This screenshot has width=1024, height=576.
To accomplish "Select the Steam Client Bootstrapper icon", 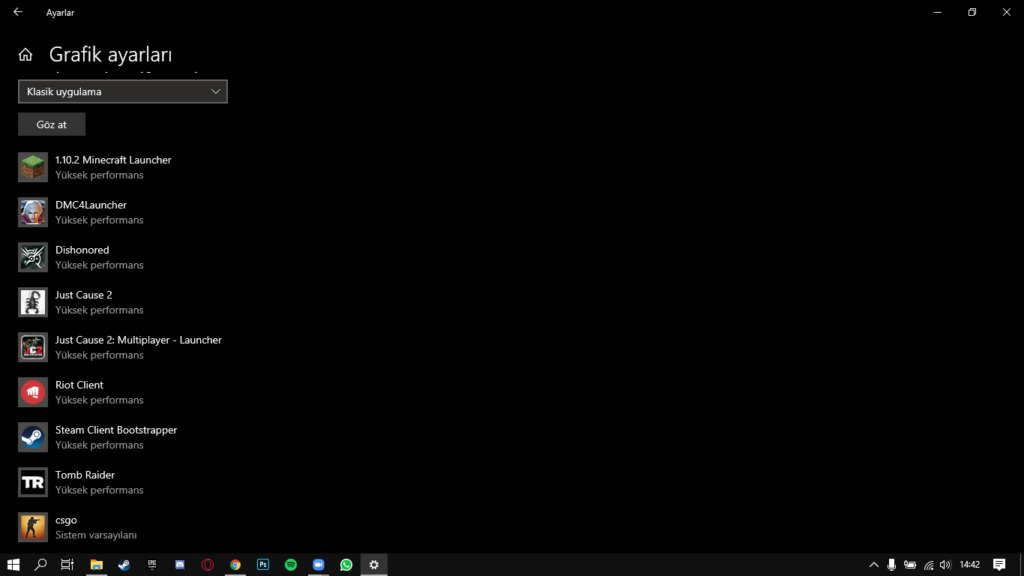I will click(x=33, y=437).
